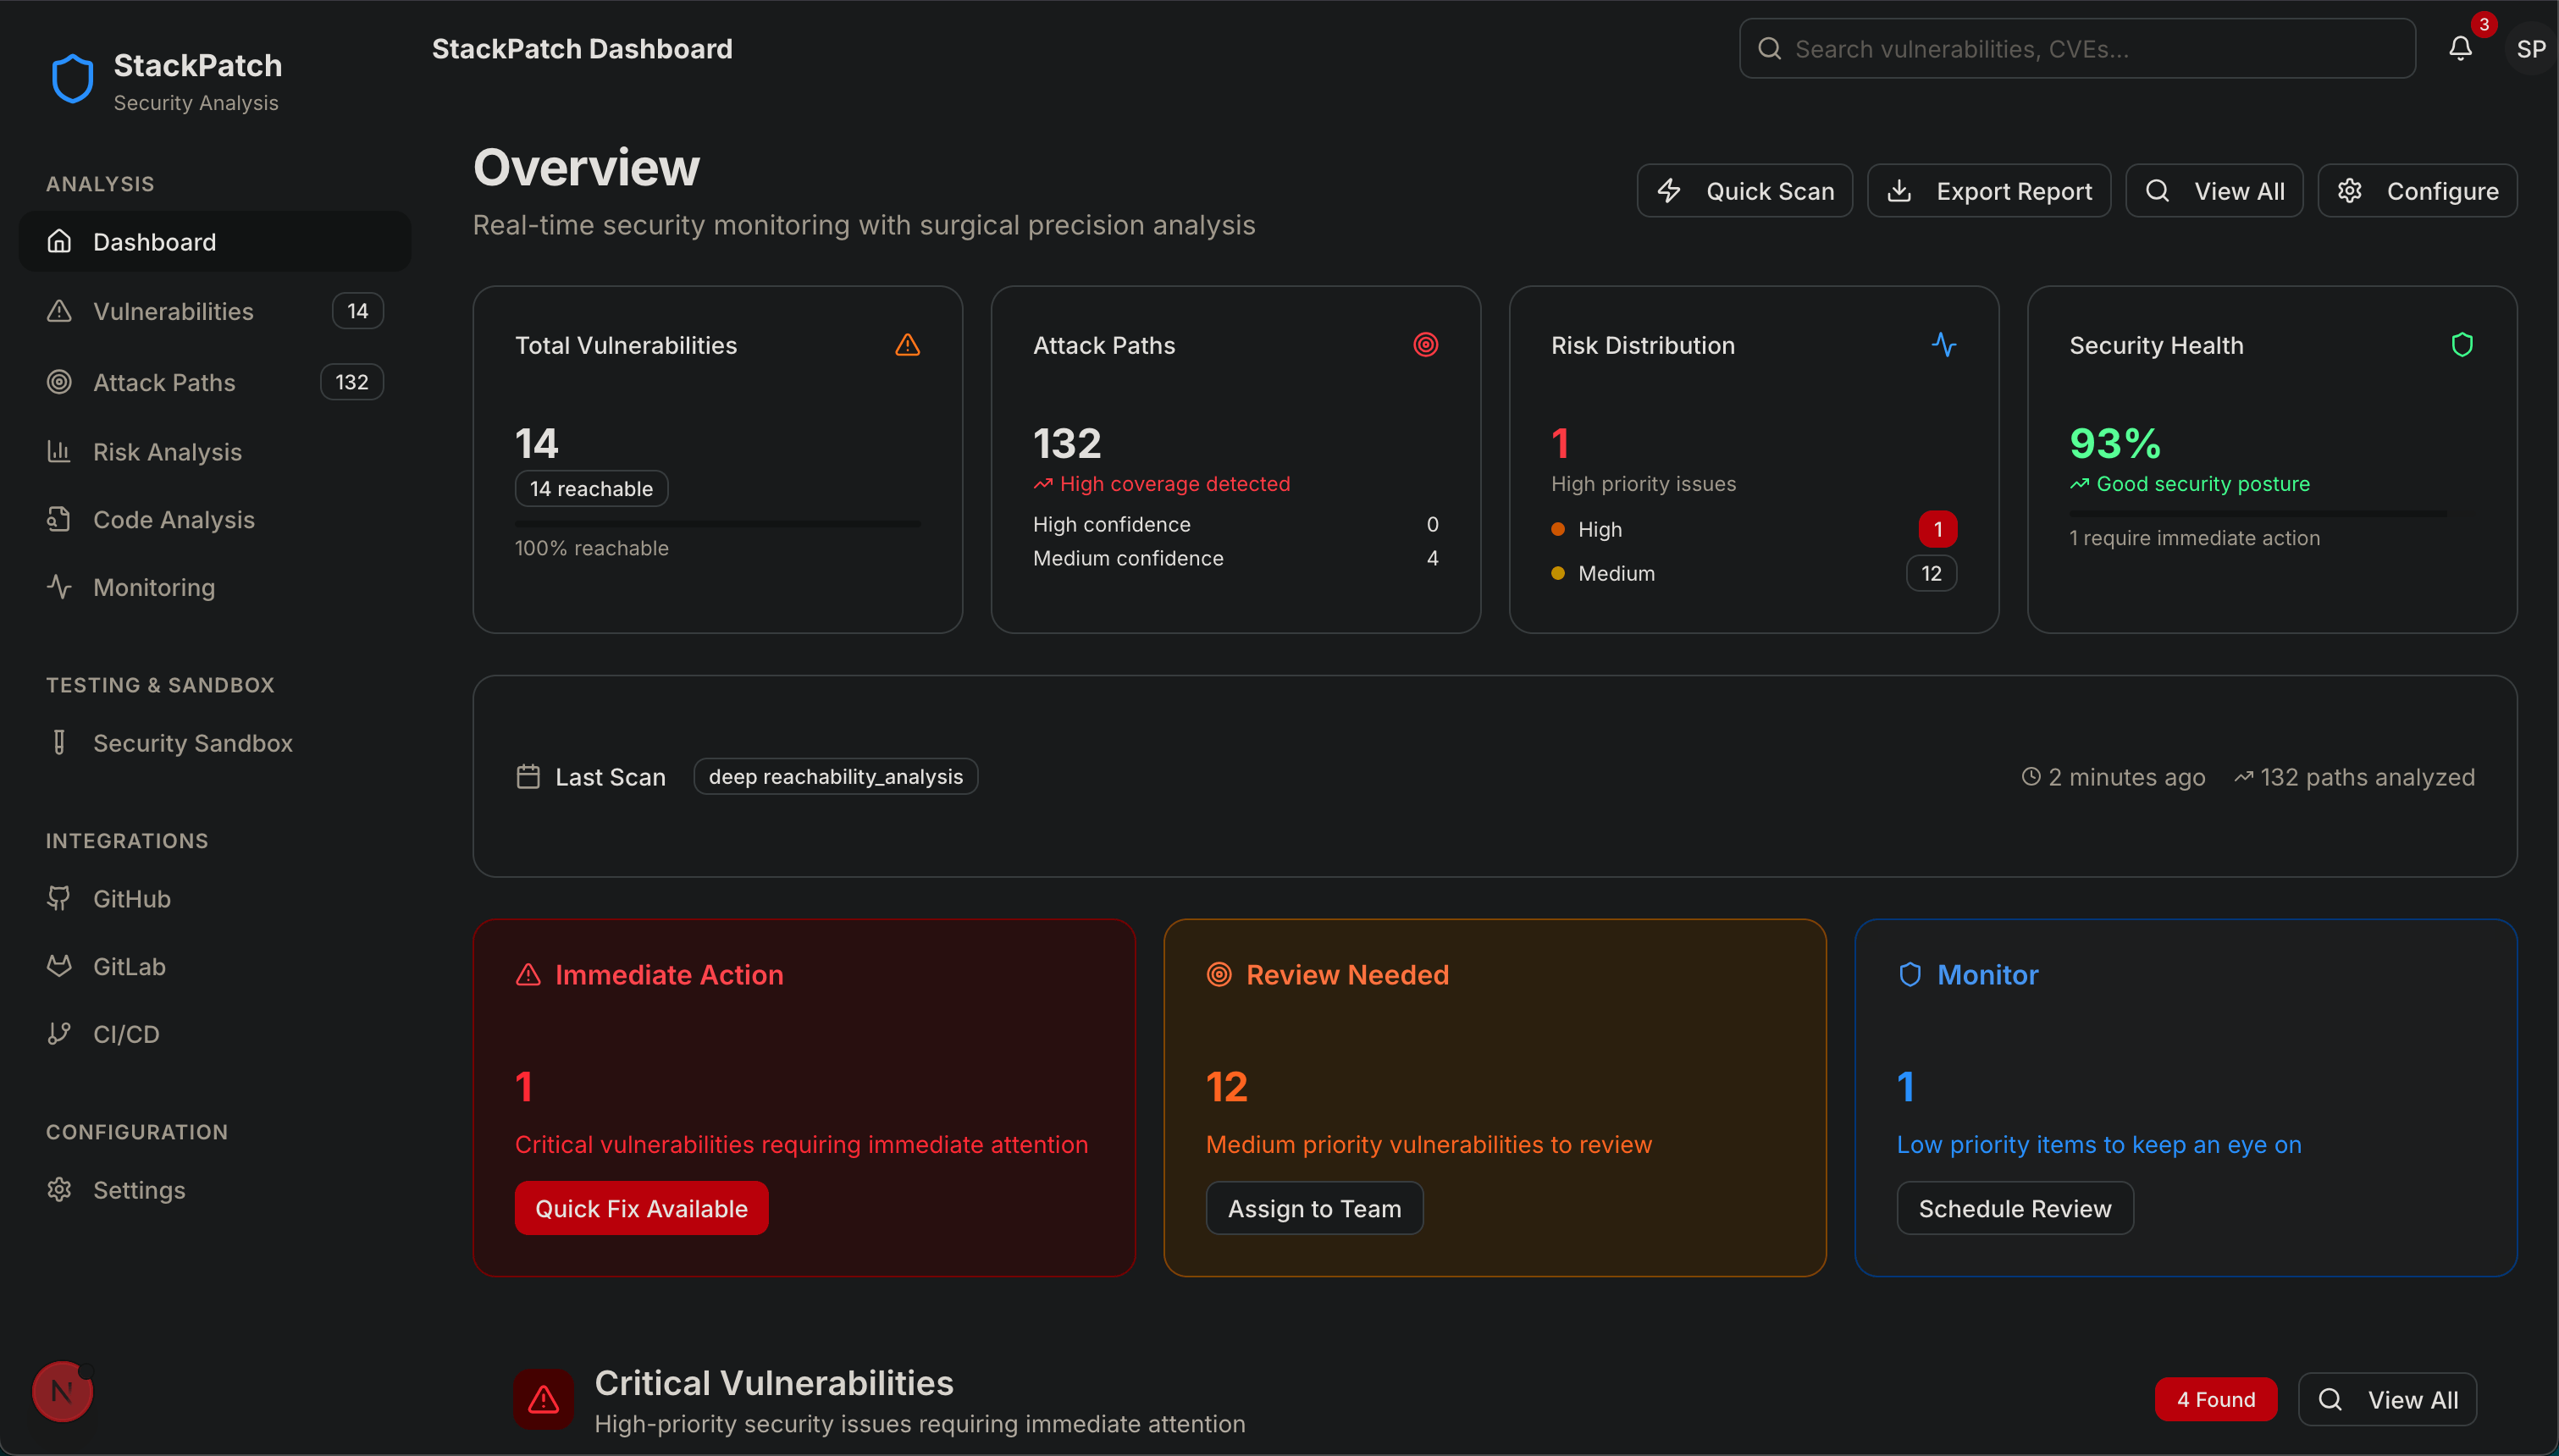The height and width of the screenshot is (1456, 2559).
Task: Open the GitLab integration
Action: click(215, 966)
